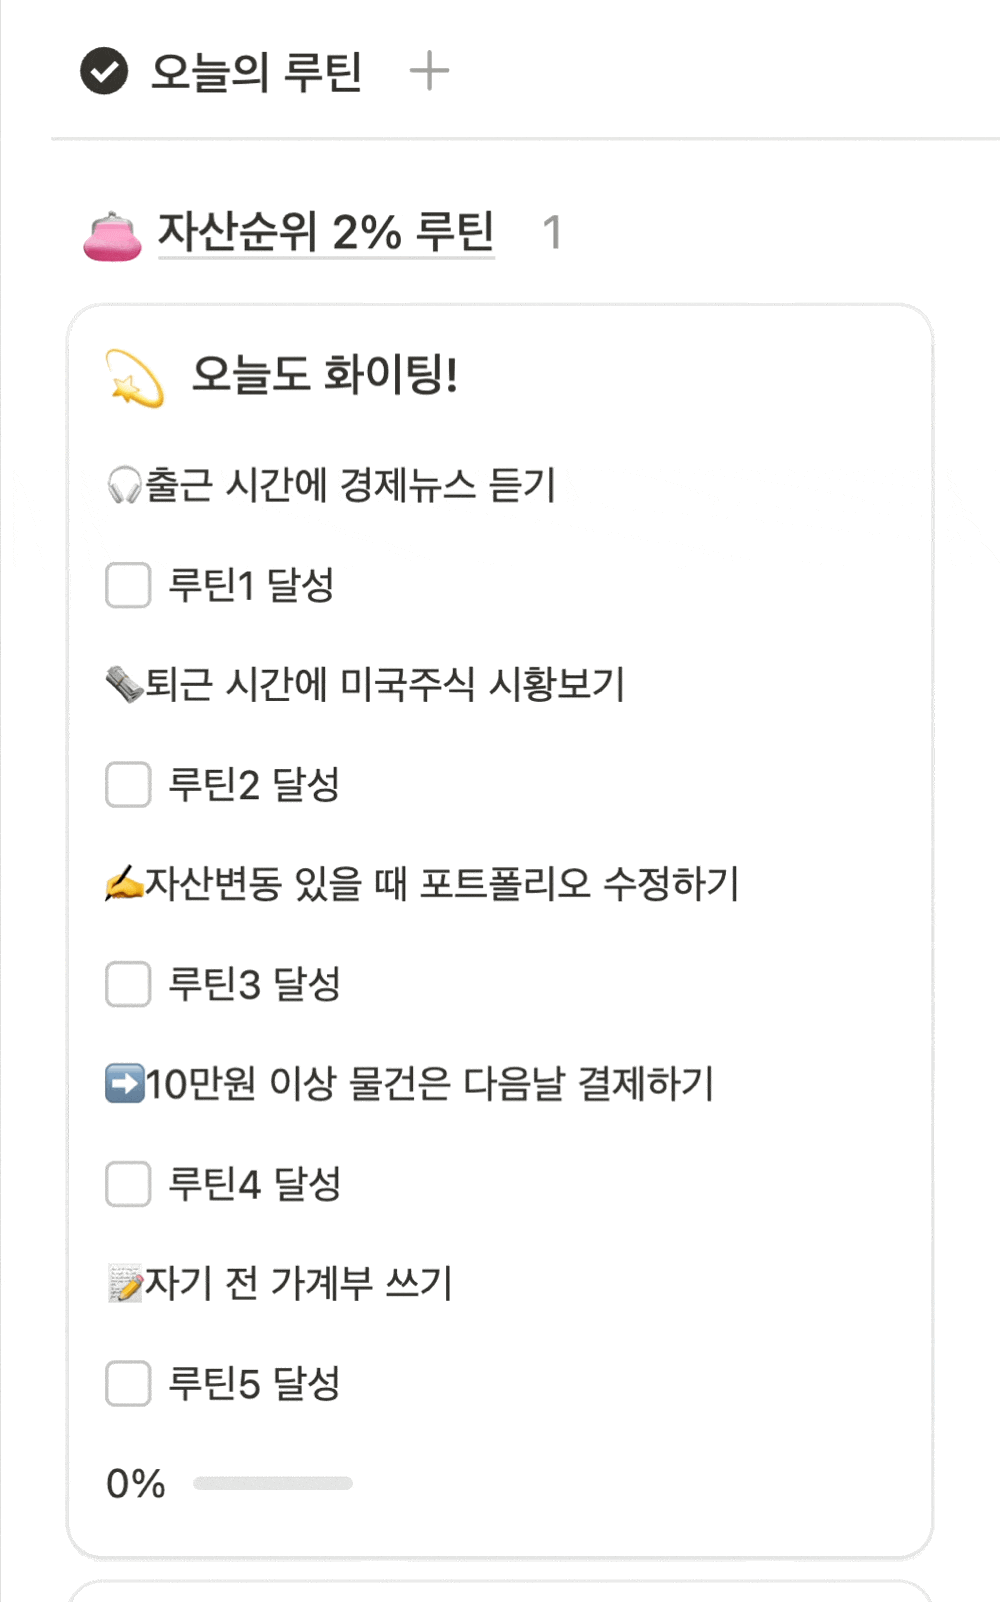Click the memo icon by 가계부 쓰기
The width and height of the screenshot is (1000, 1602).
124,1284
